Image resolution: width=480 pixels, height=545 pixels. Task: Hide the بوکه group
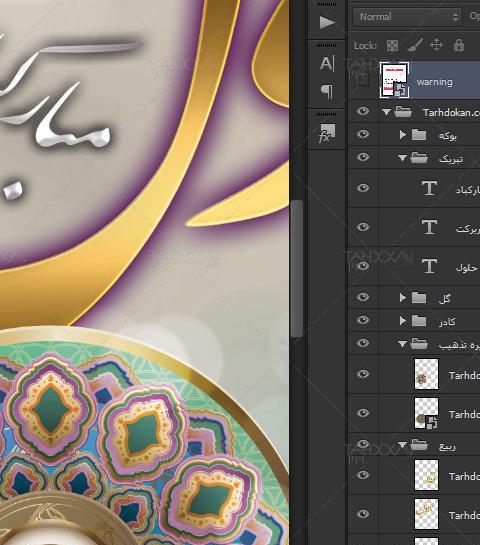[363, 134]
